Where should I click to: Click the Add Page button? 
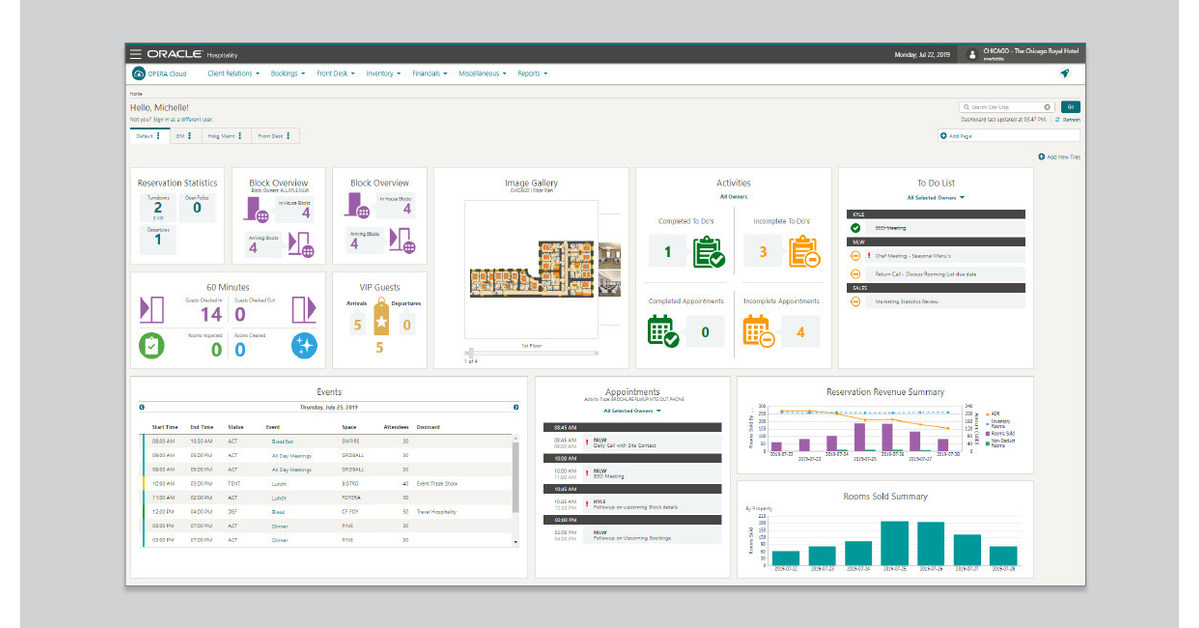[957, 135]
